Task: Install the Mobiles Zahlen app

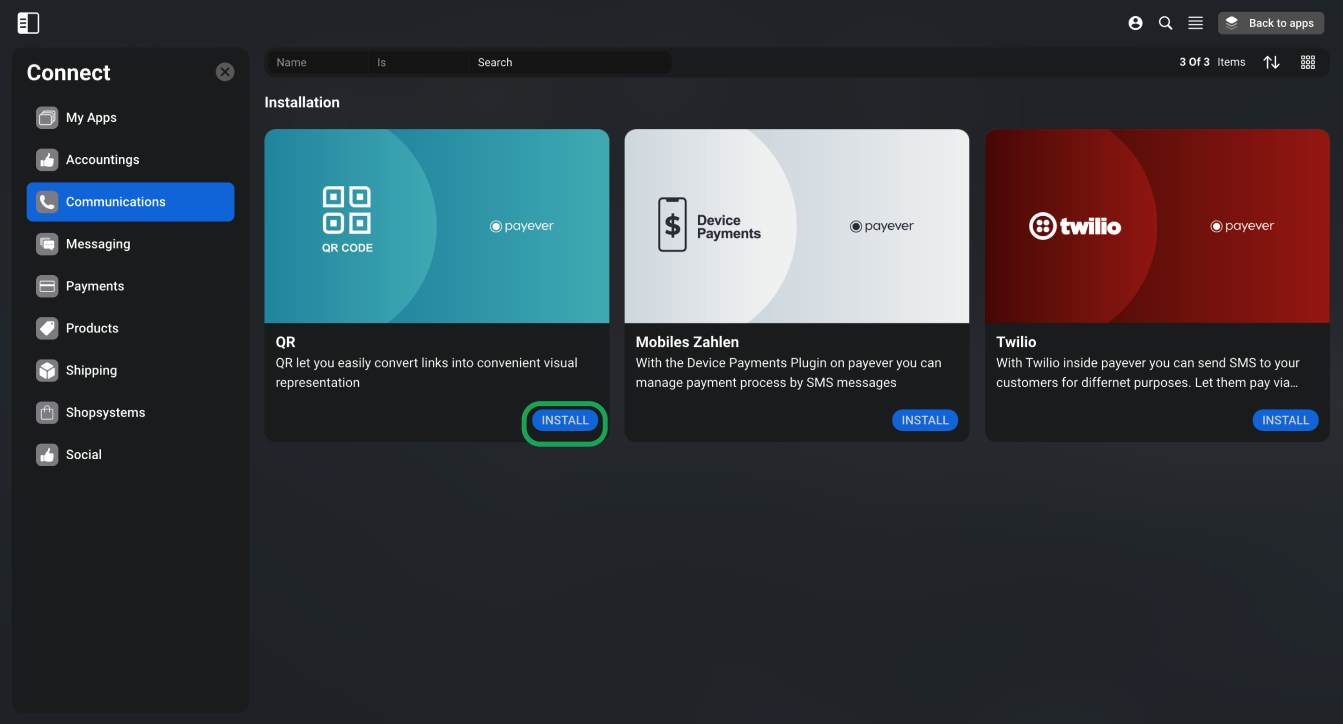Action: coord(925,420)
